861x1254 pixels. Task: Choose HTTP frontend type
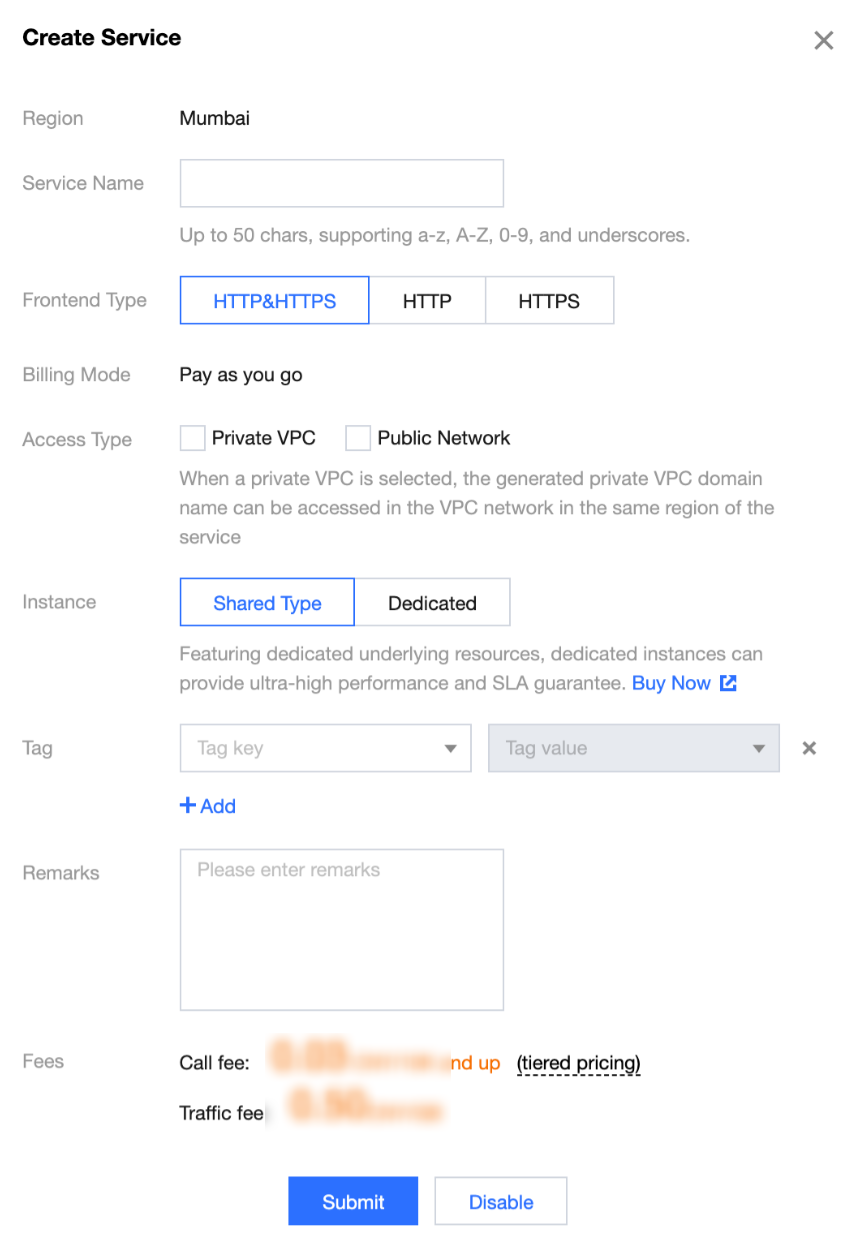[427, 301]
